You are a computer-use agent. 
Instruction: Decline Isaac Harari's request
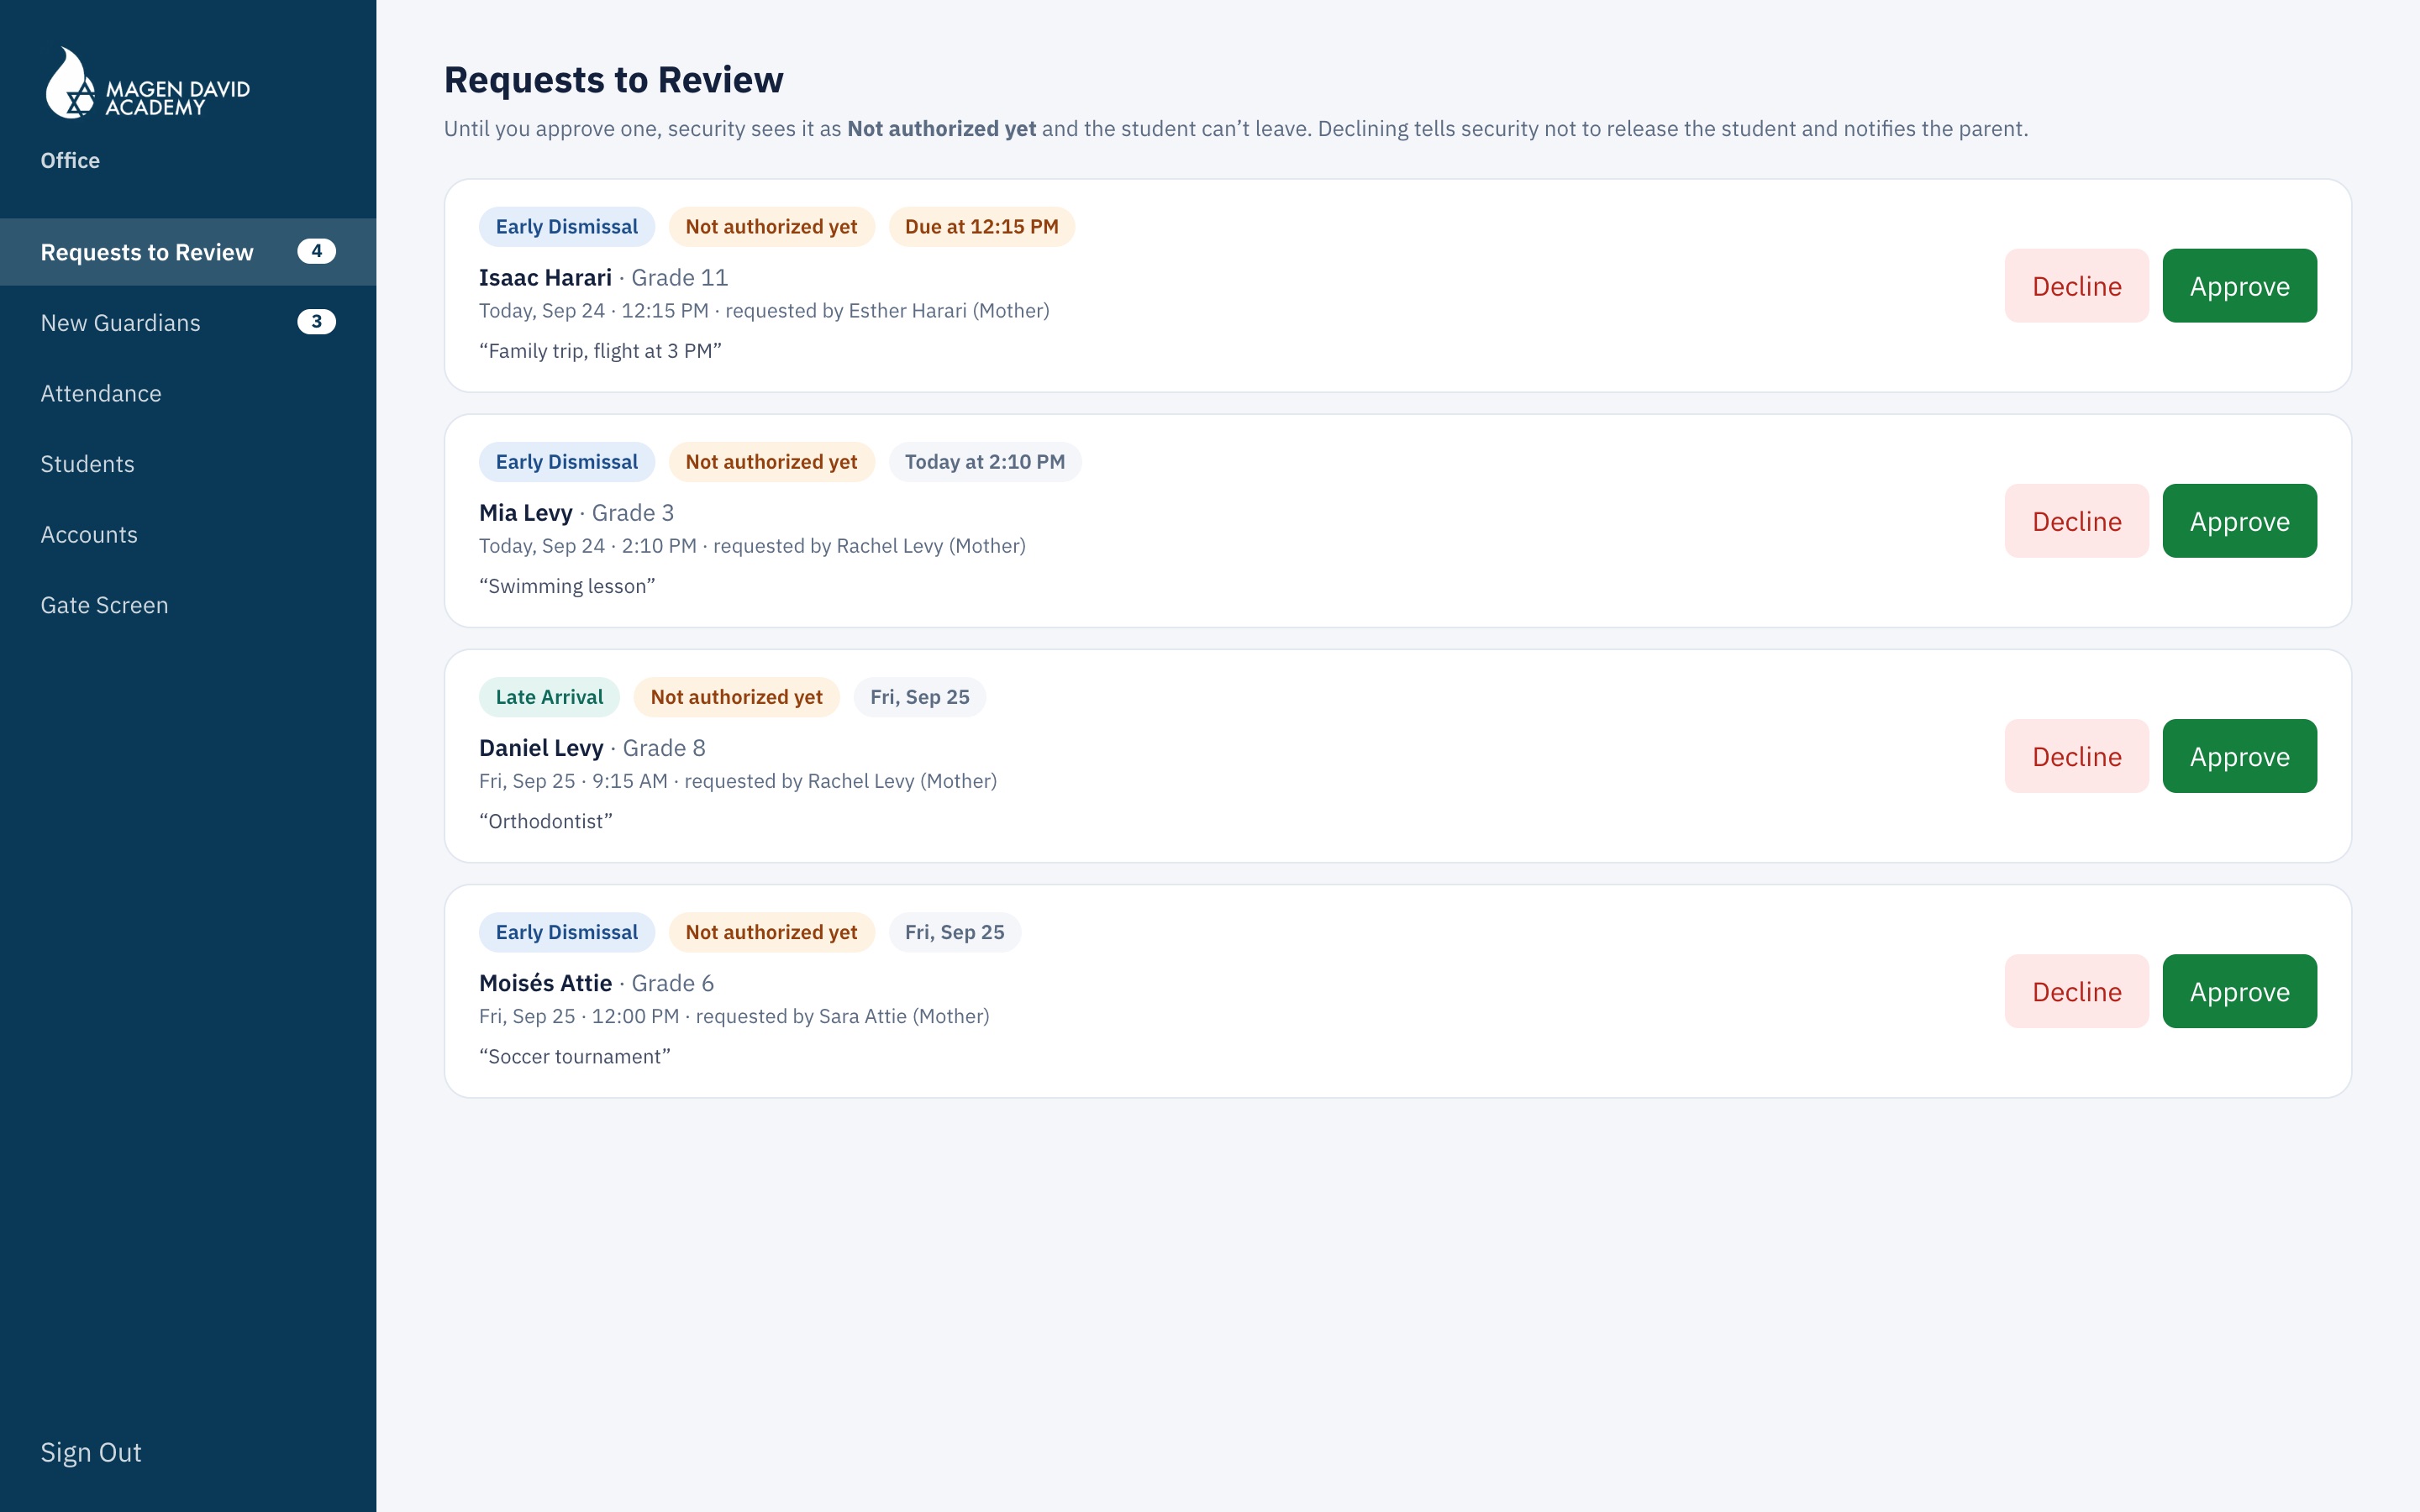click(2076, 286)
